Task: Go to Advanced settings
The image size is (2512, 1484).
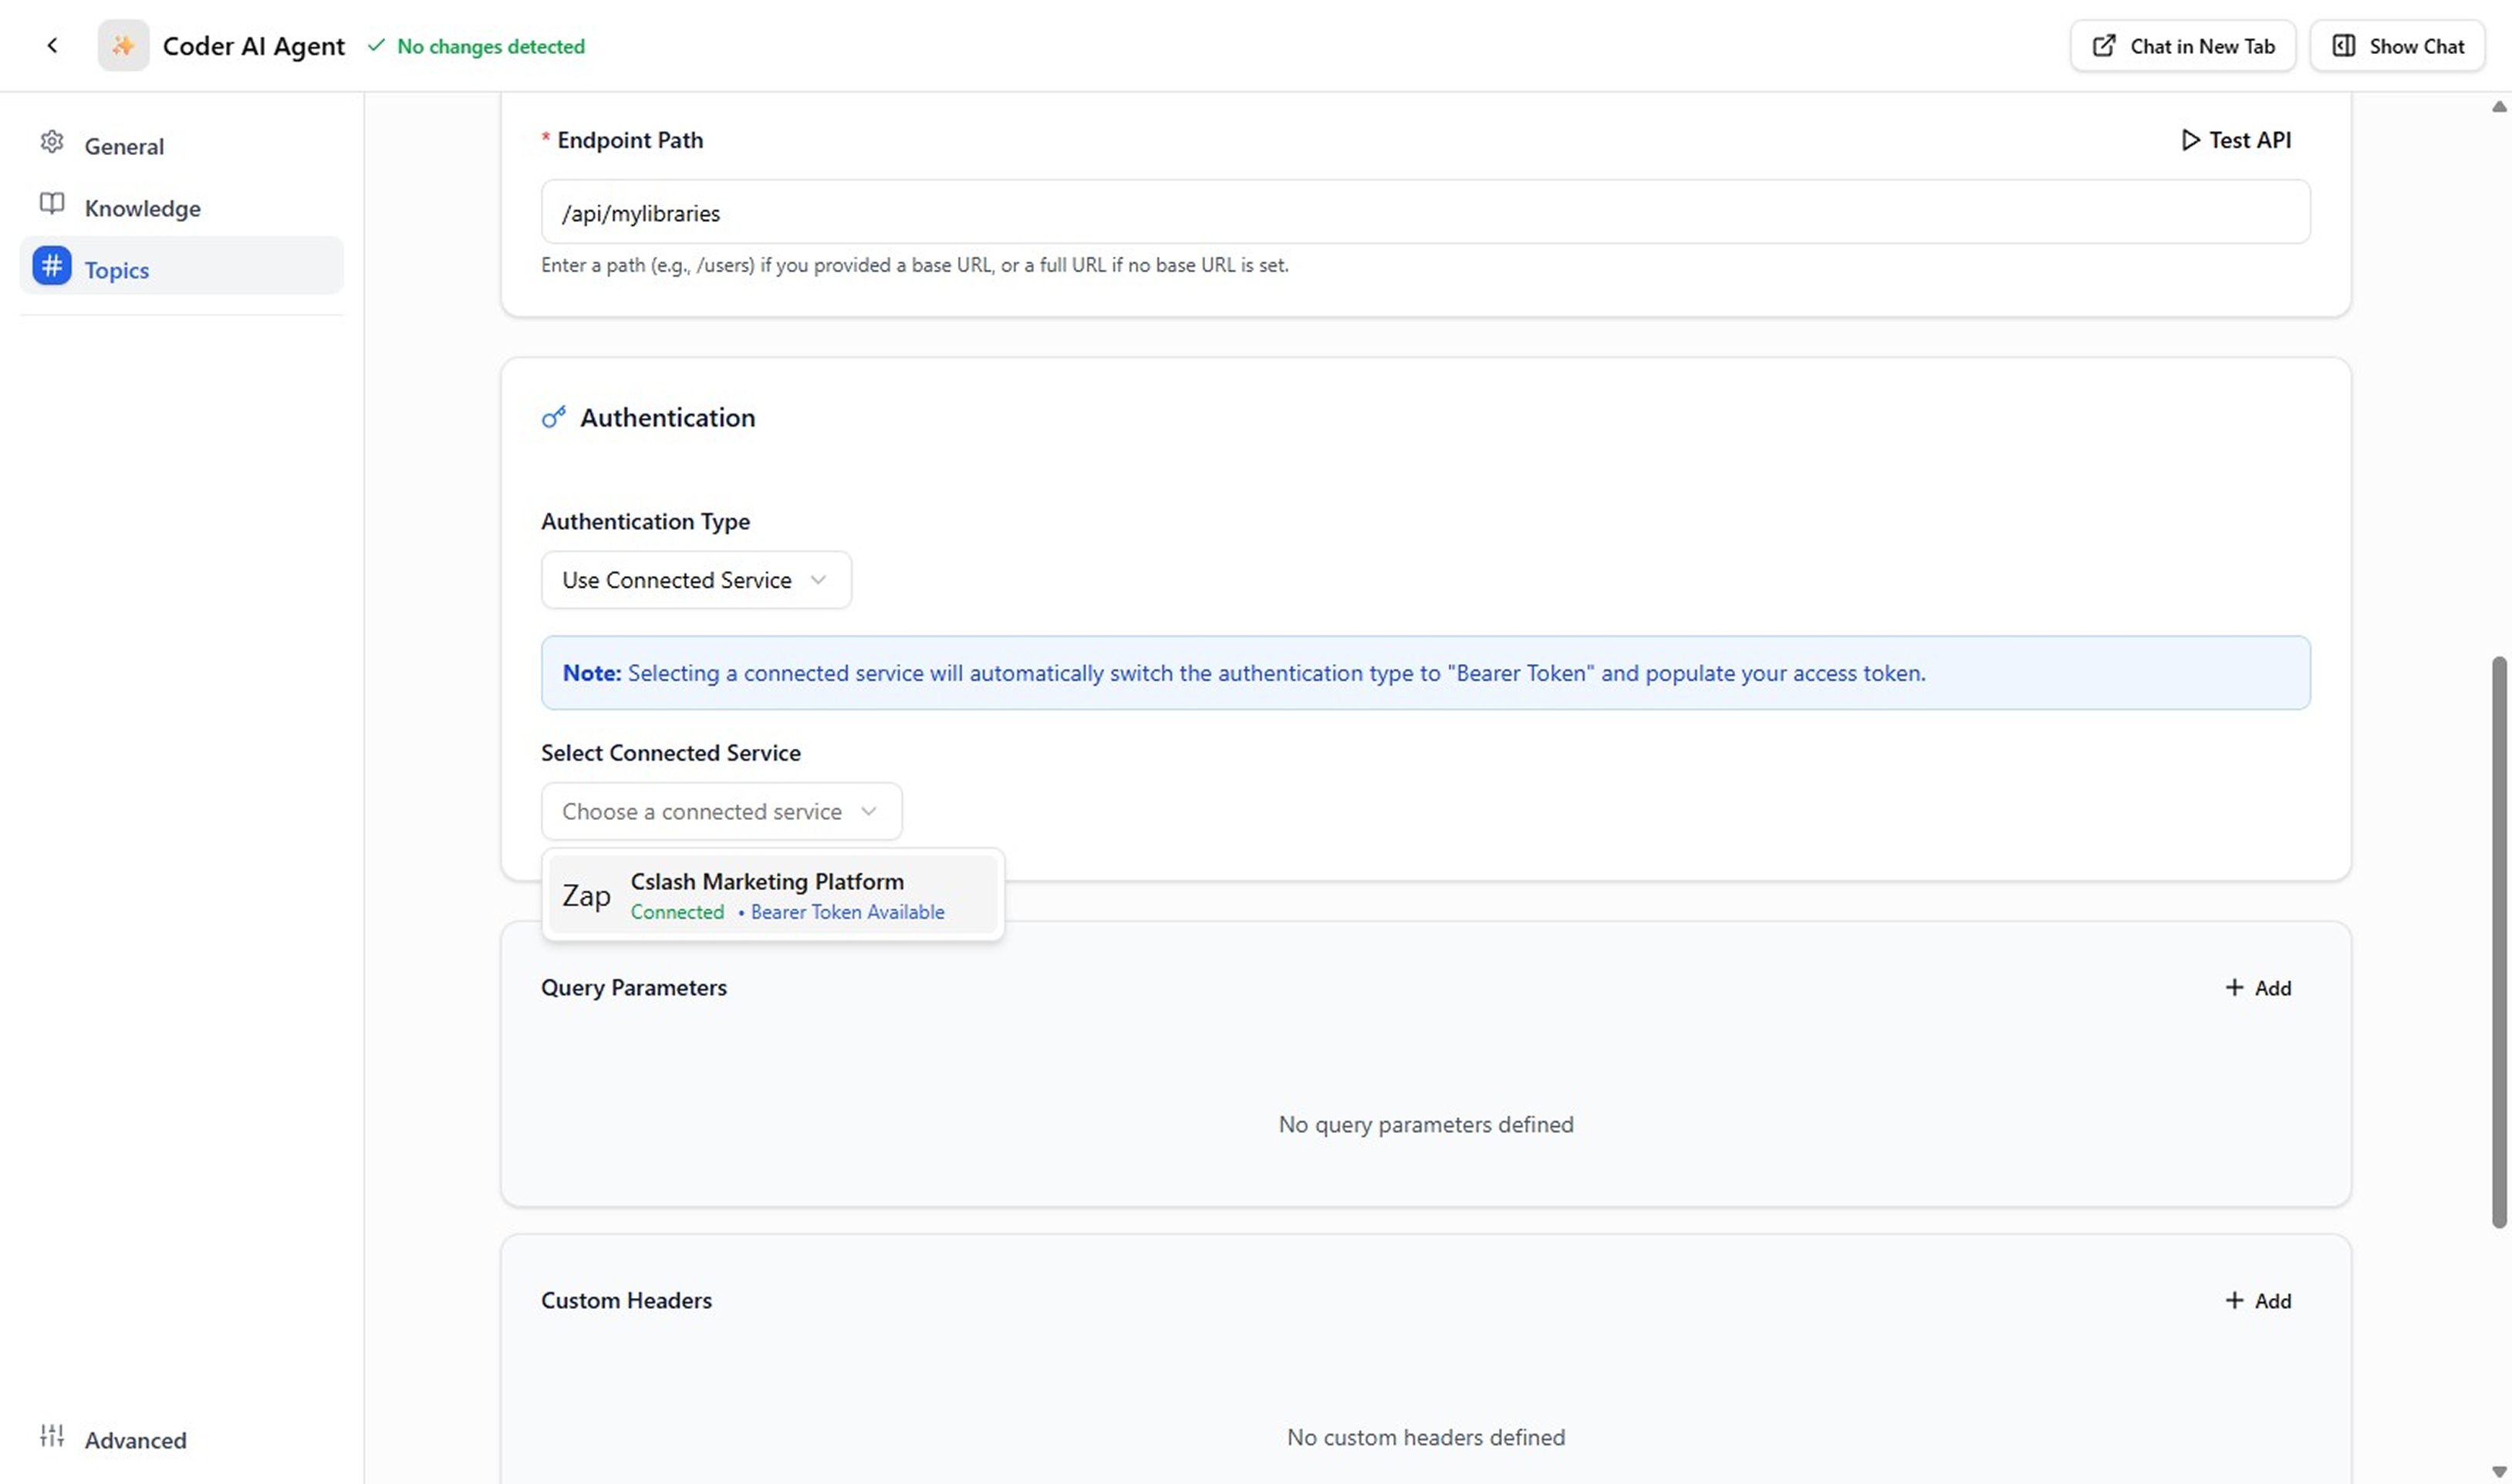Action: click(135, 1440)
